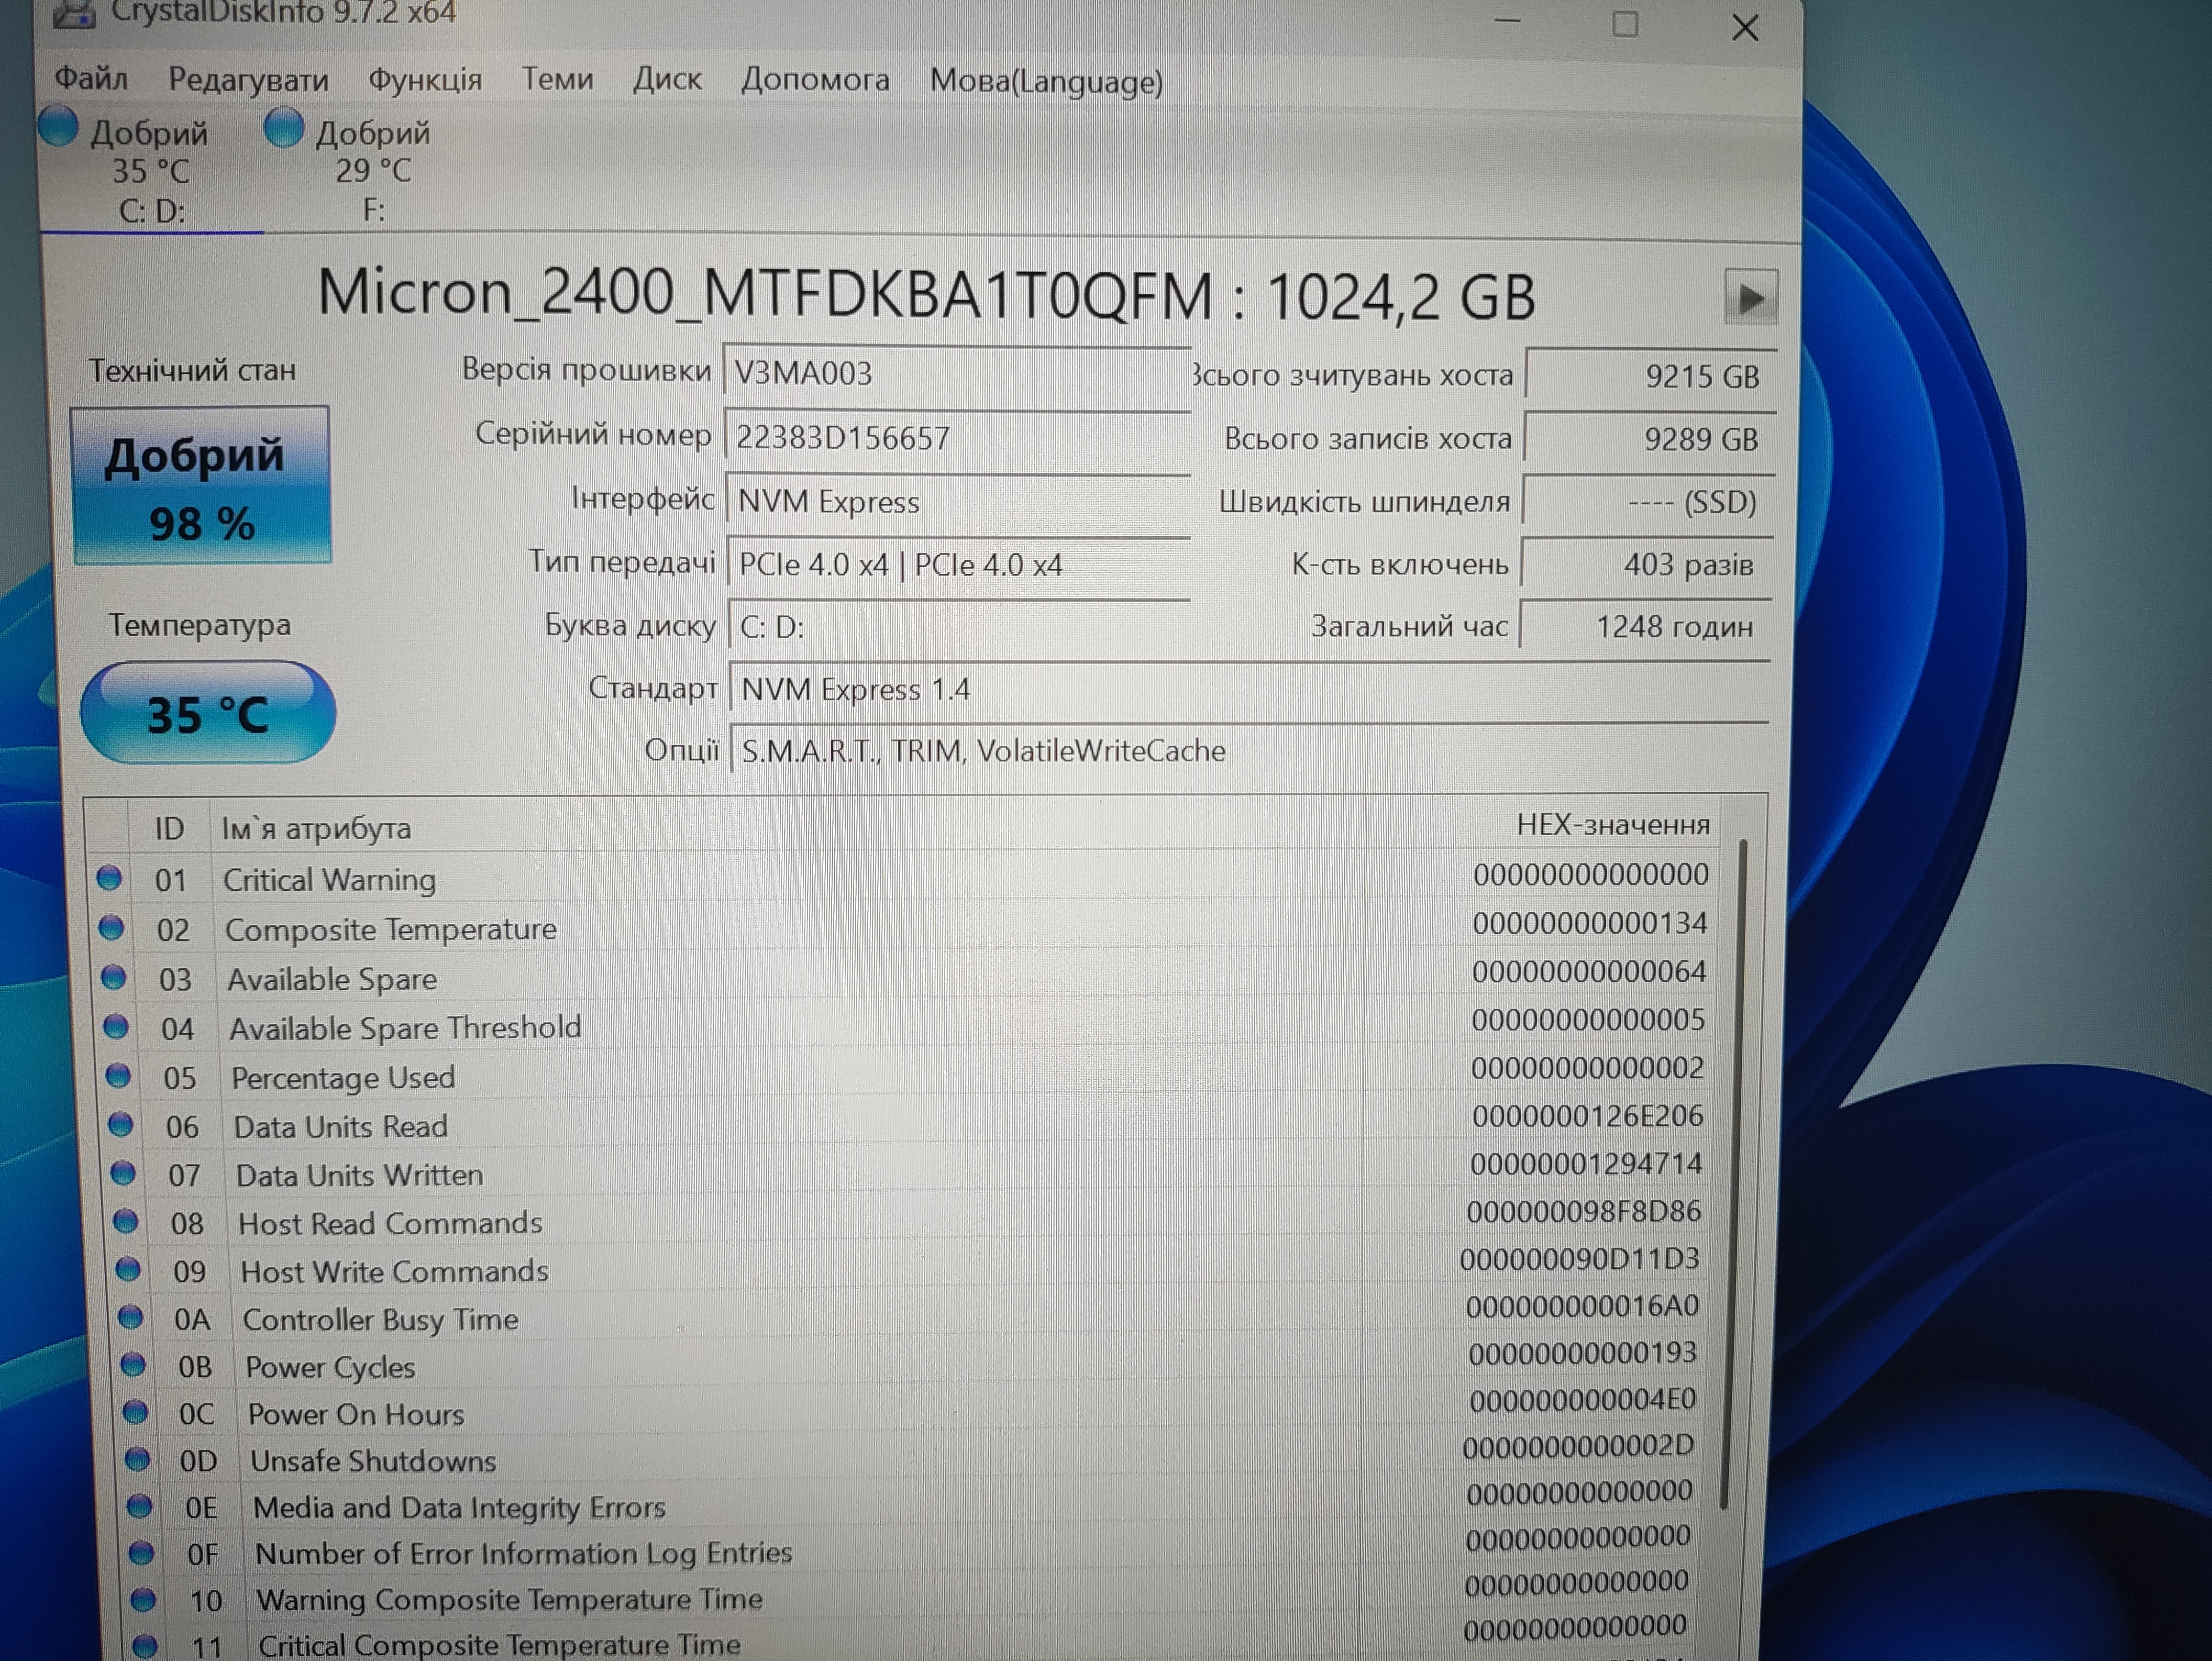Click the Data Units Written status dot
The width and height of the screenshot is (2212, 1661).
tap(123, 1173)
